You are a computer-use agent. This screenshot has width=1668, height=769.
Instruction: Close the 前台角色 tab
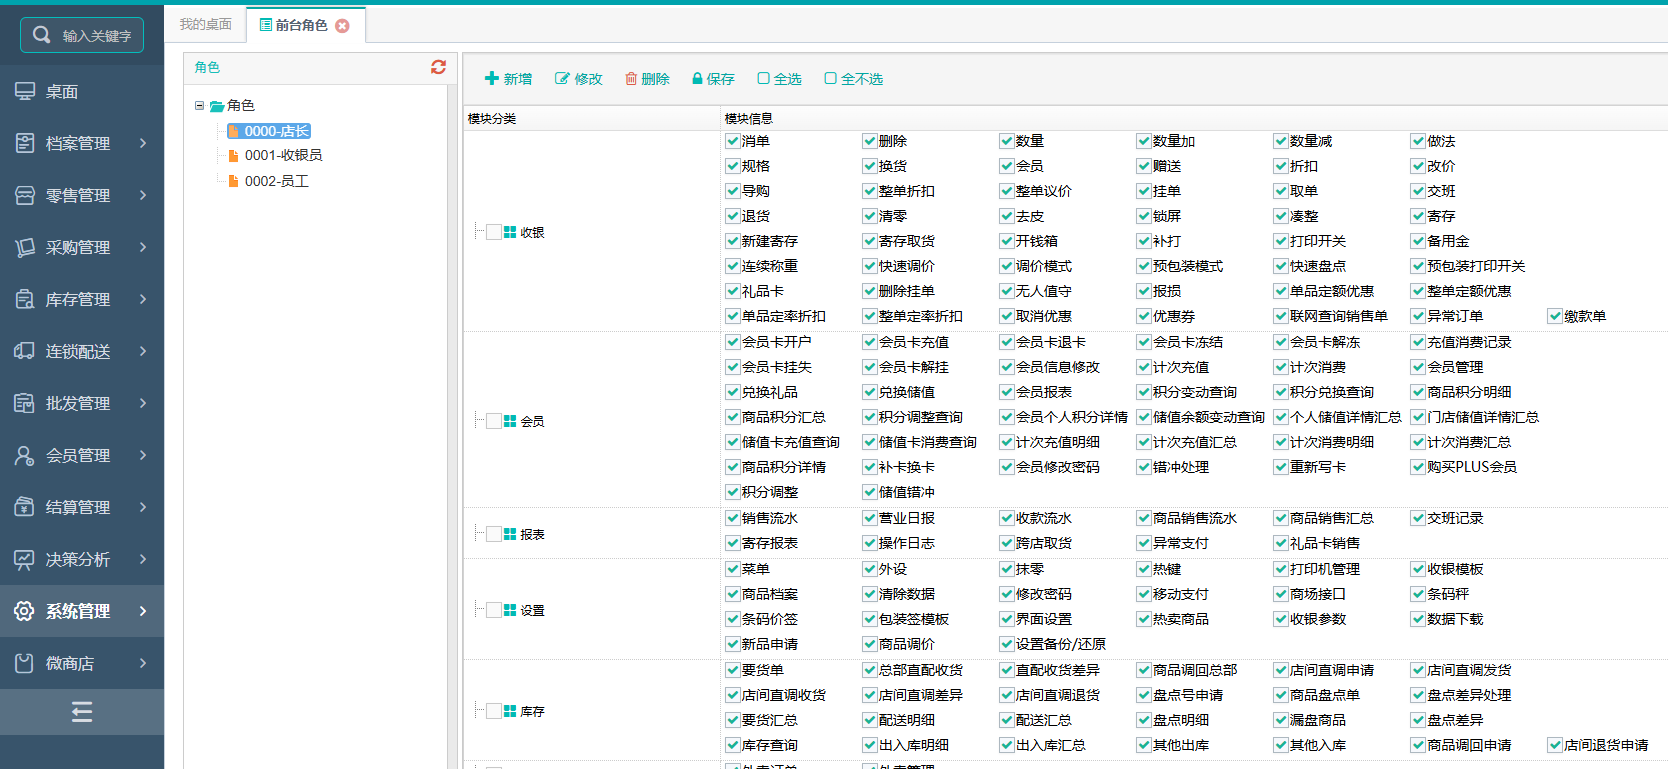[x=342, y=26]
